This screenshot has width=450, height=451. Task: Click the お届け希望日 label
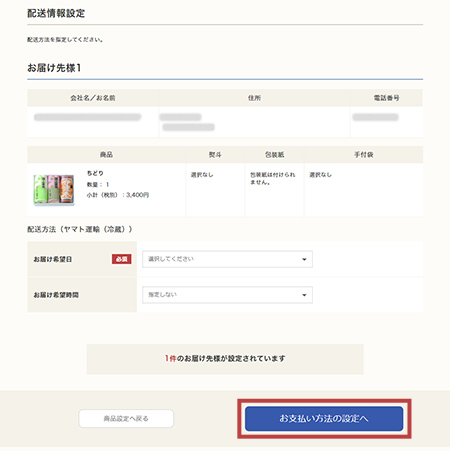pos(53,259)
